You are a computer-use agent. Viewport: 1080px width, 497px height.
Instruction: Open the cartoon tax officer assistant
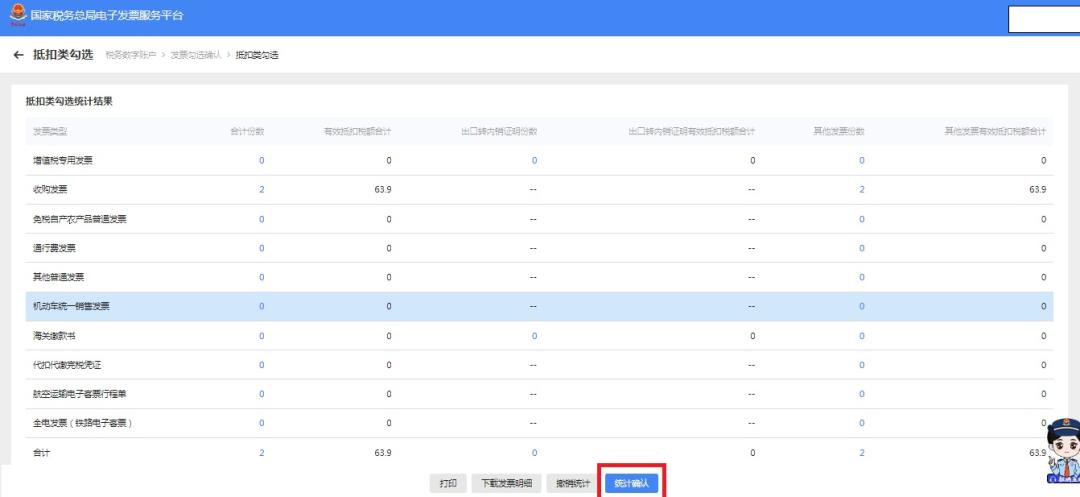pyautogui.click(x=1063, y=456)
